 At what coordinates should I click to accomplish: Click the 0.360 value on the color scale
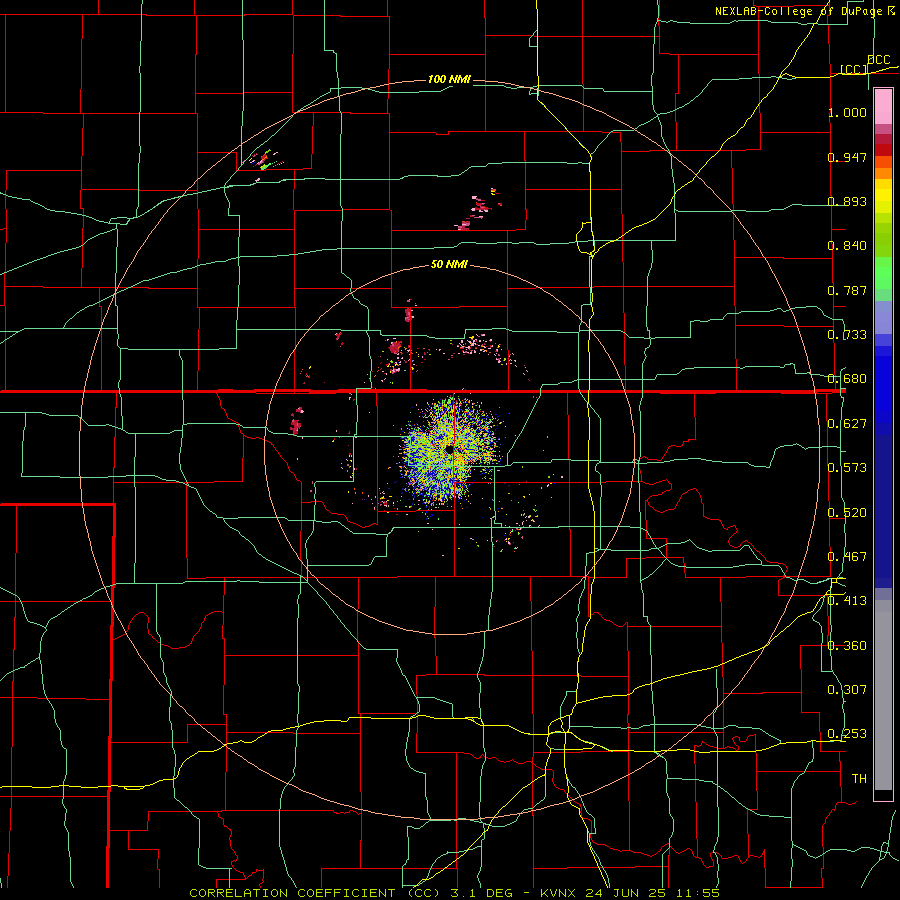[847, 646]
